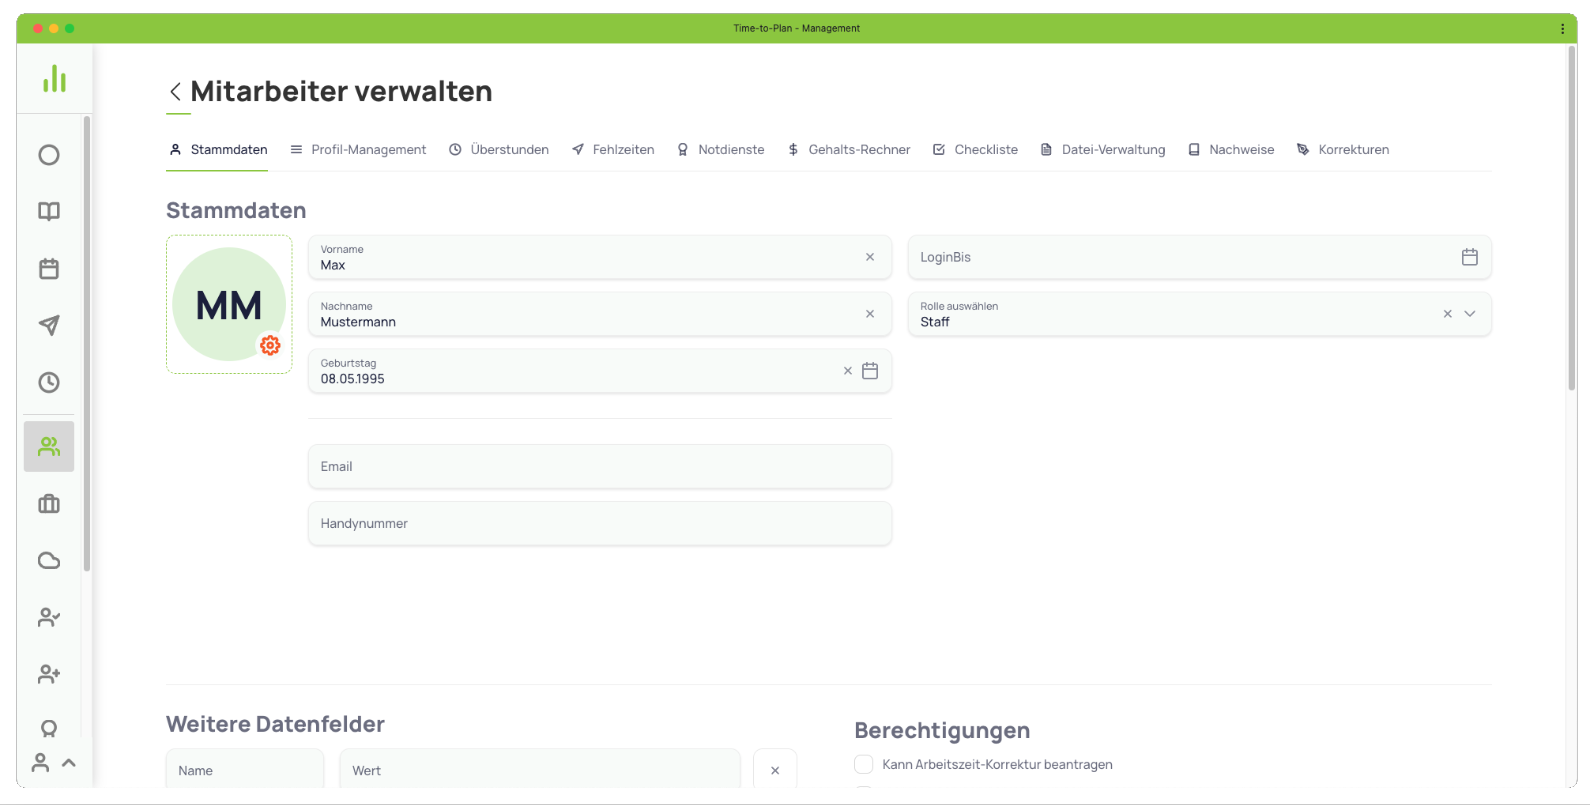Select the paper plane sidebar icon

[49, 326]
